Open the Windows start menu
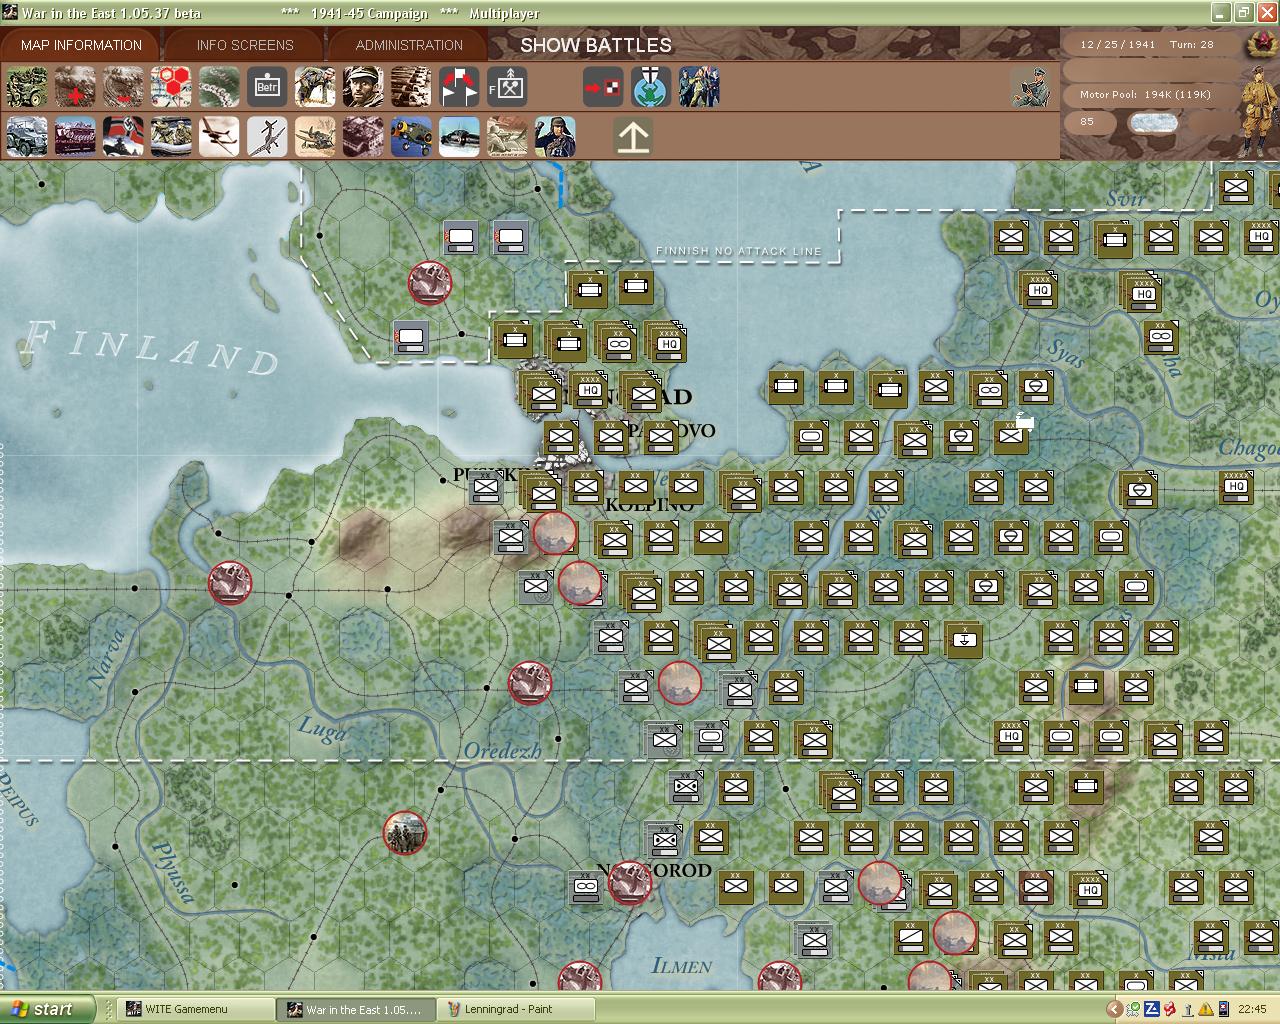 click(48, 1009)
